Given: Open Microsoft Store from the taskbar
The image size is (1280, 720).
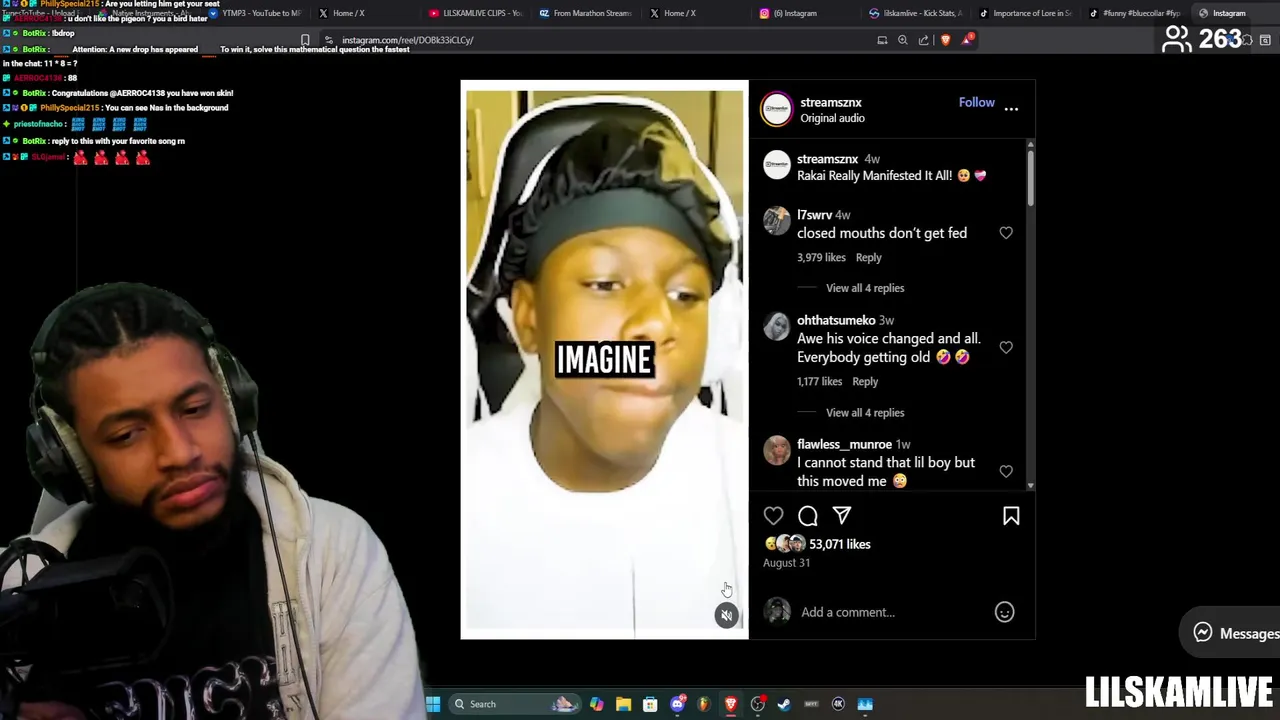Looking at the screenshot, I should pos(650,704).
